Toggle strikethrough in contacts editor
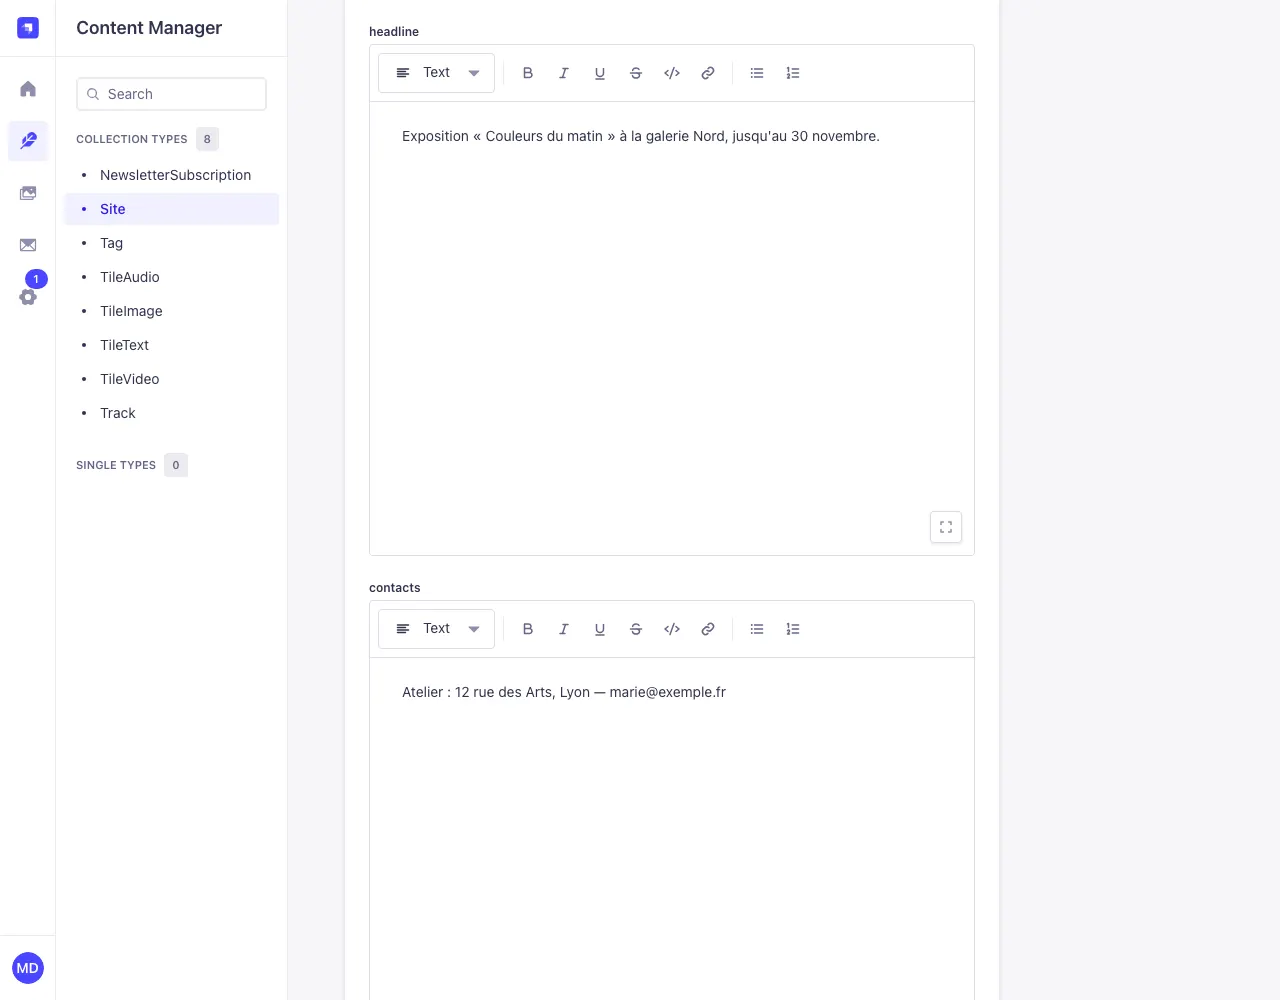 [x=636, y=629]
